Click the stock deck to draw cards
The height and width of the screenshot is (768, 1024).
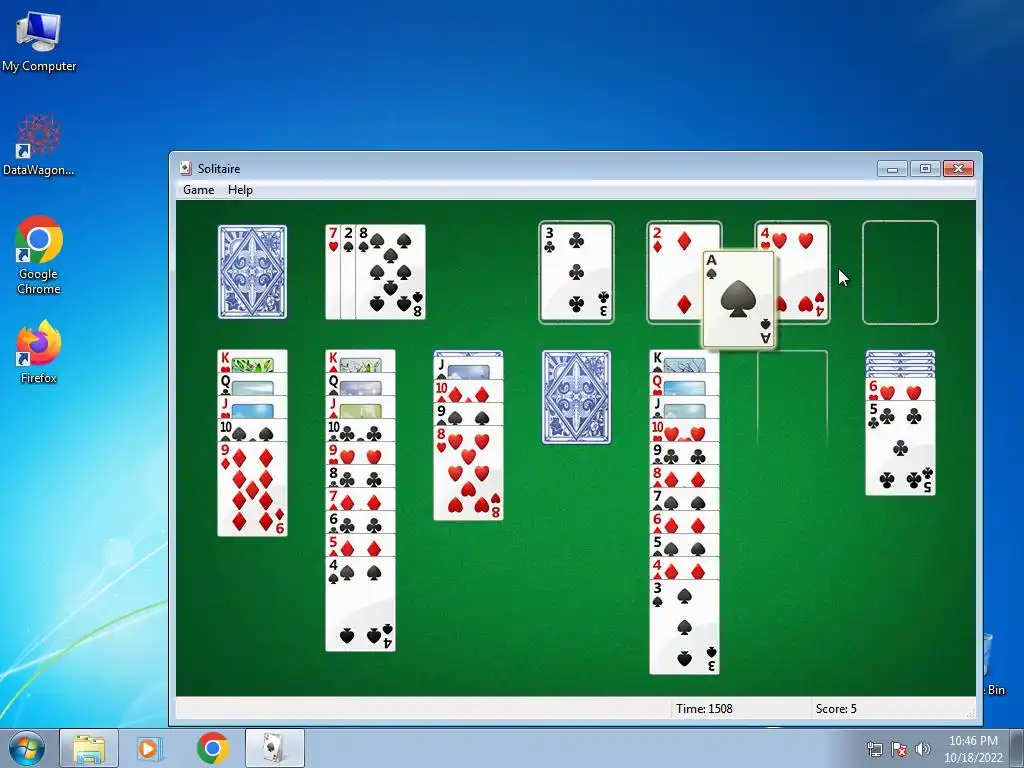252,272
